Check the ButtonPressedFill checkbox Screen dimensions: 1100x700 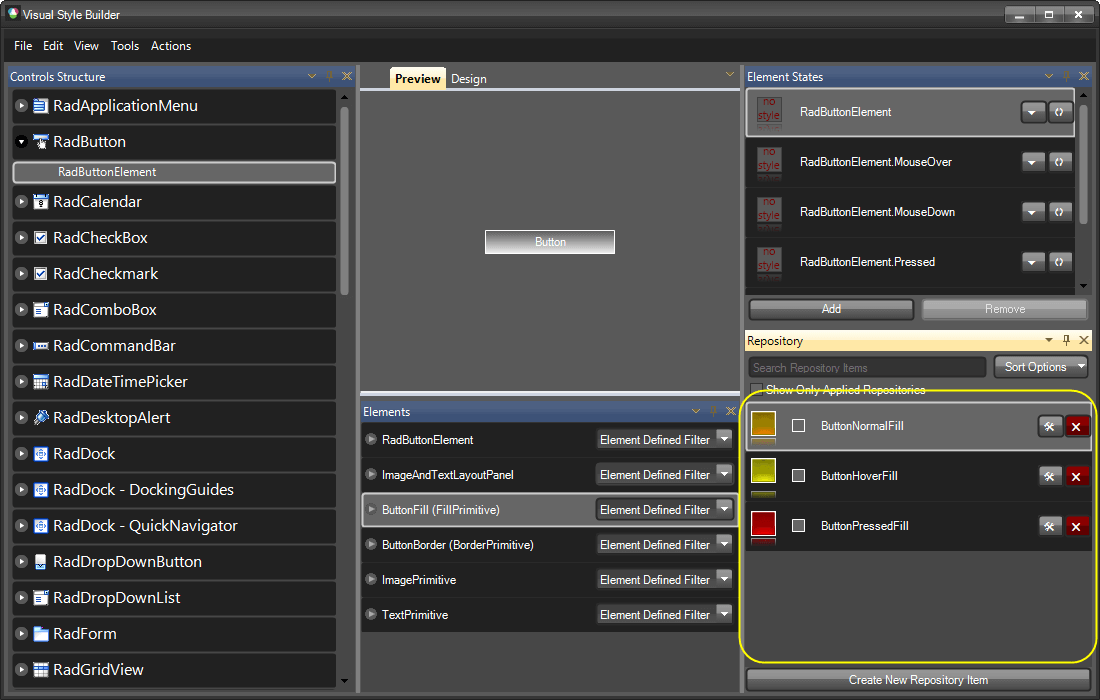click(x=798, y=525)
